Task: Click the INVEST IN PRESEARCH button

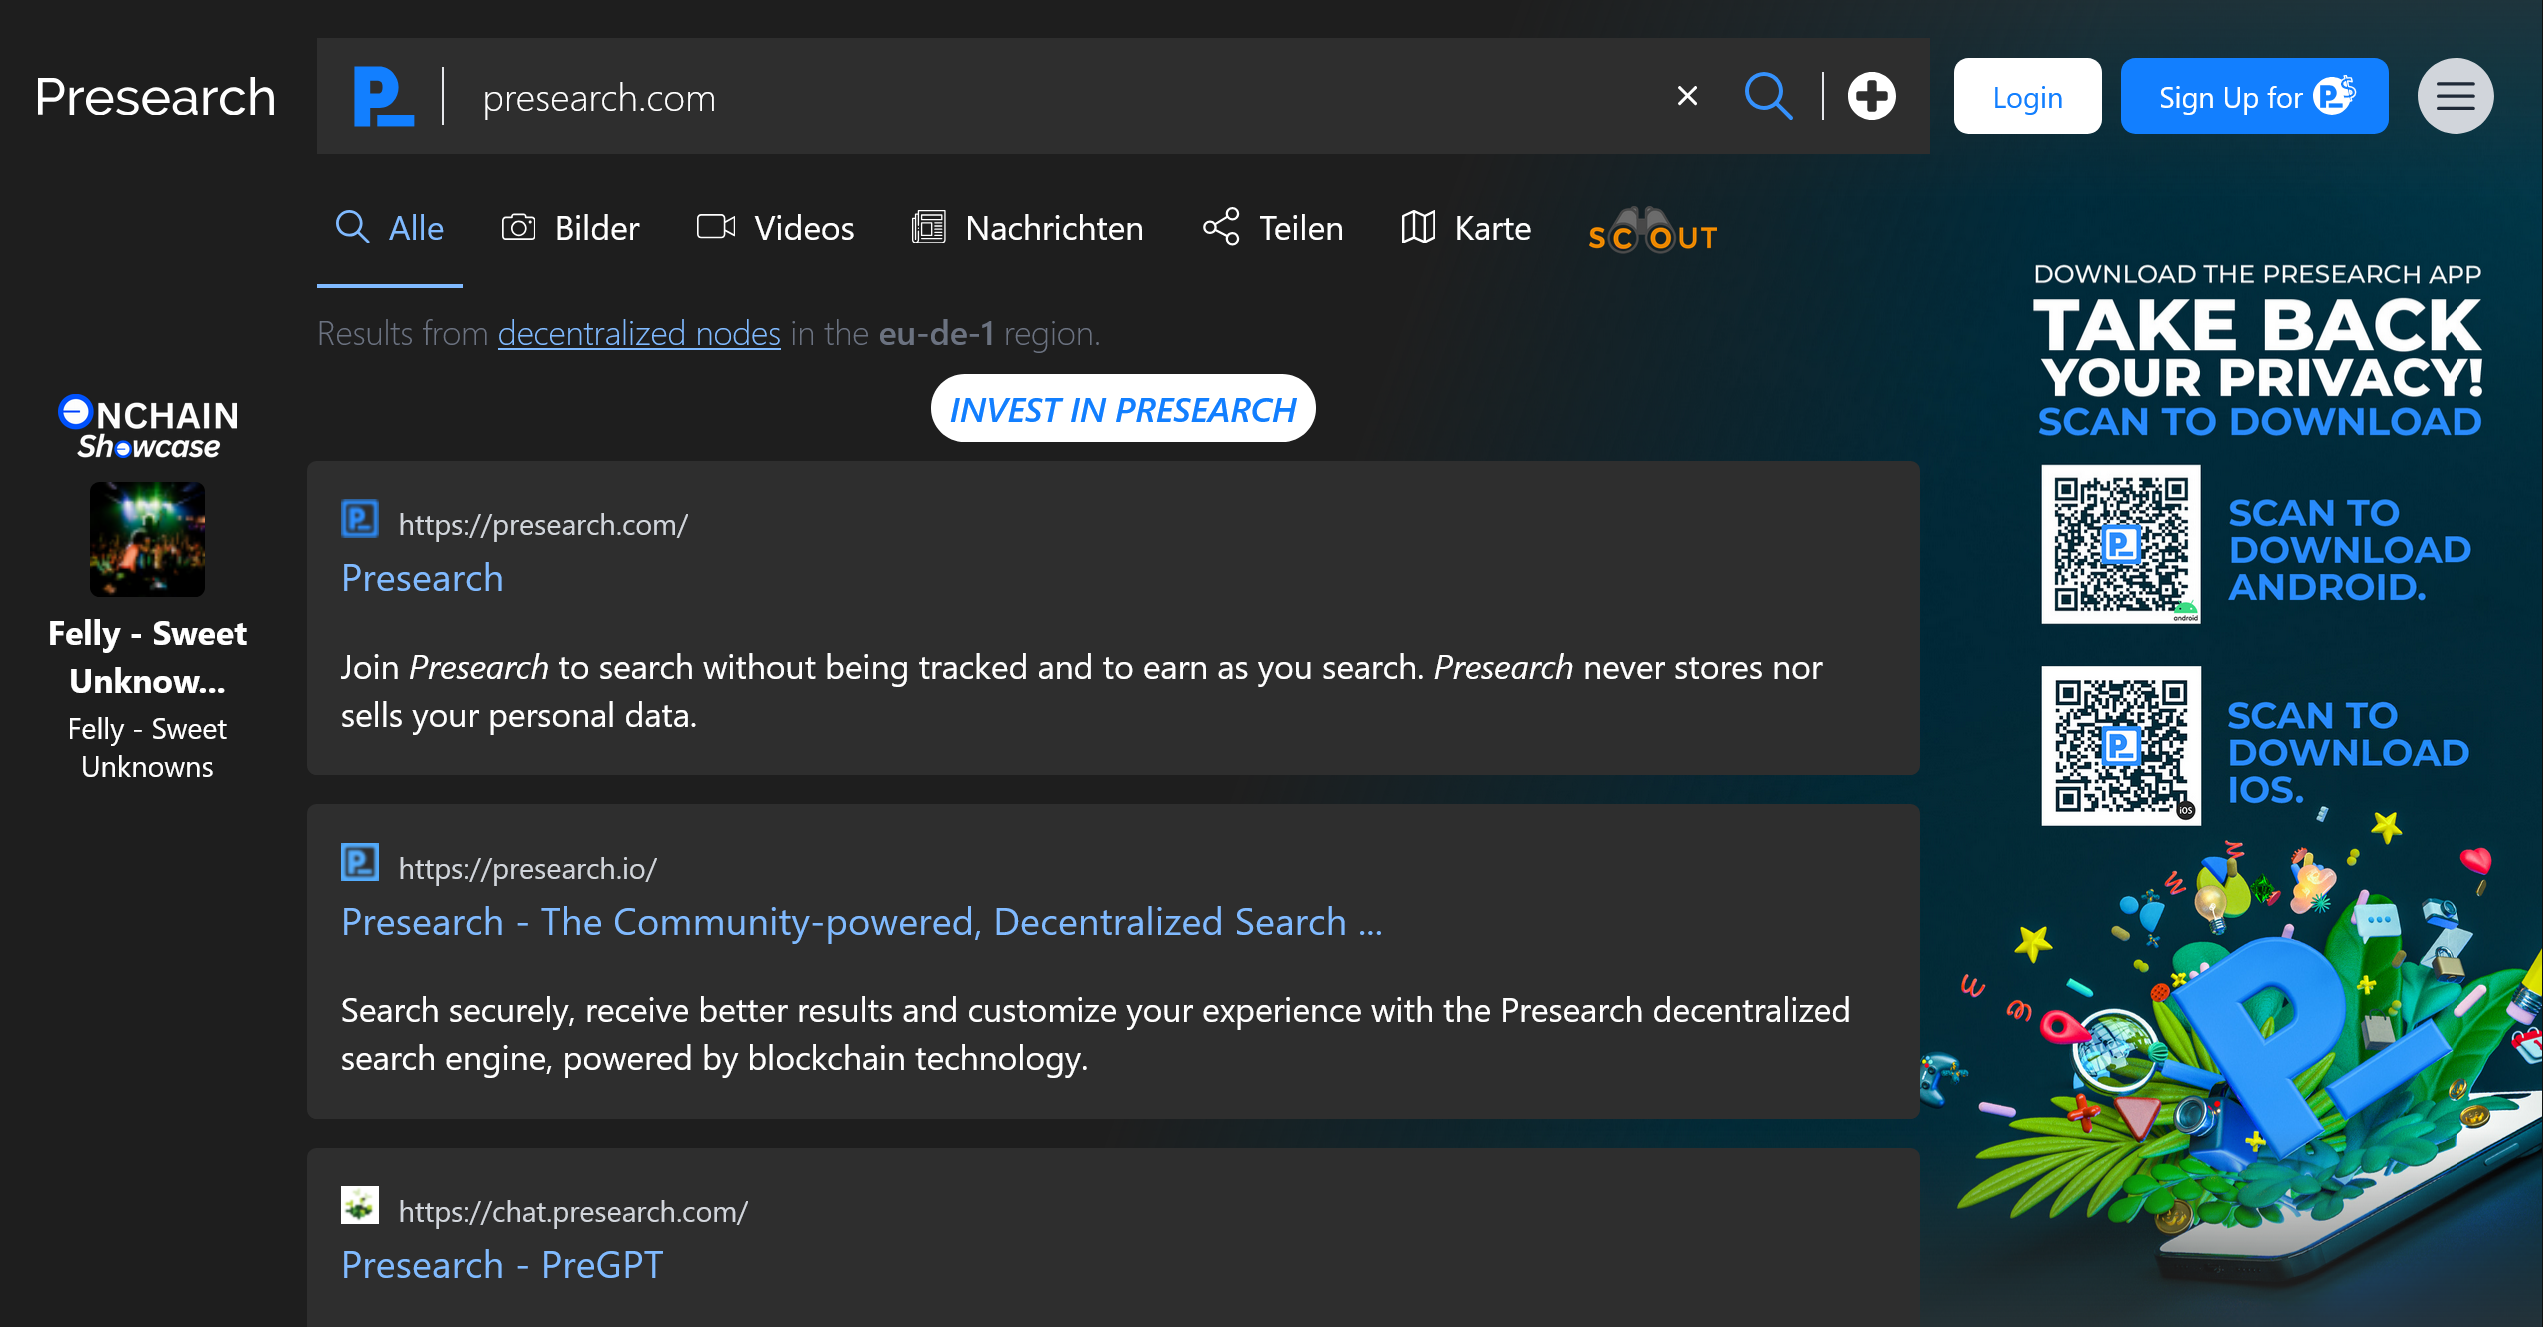Action: (x=1122, y=408)
